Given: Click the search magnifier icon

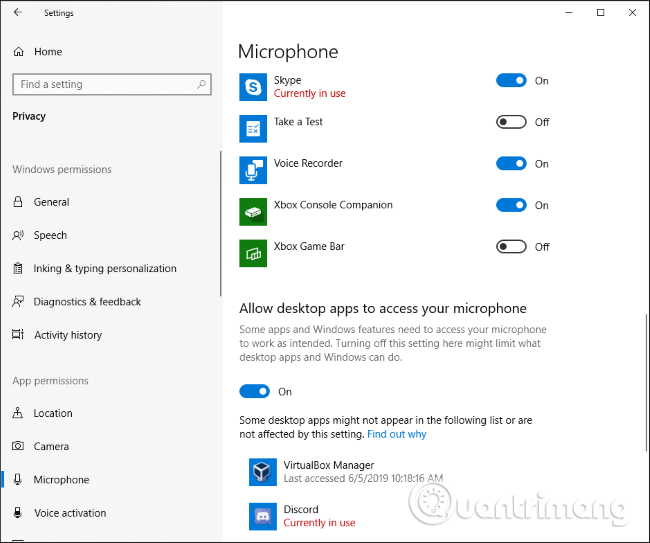Looking at the screenshot, I should coord(201,84).
